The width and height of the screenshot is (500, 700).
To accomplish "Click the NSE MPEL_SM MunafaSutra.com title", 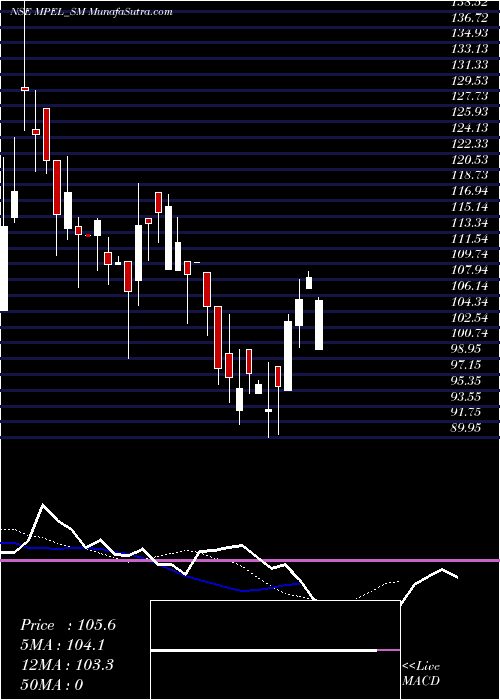I will tap(91, 12).
